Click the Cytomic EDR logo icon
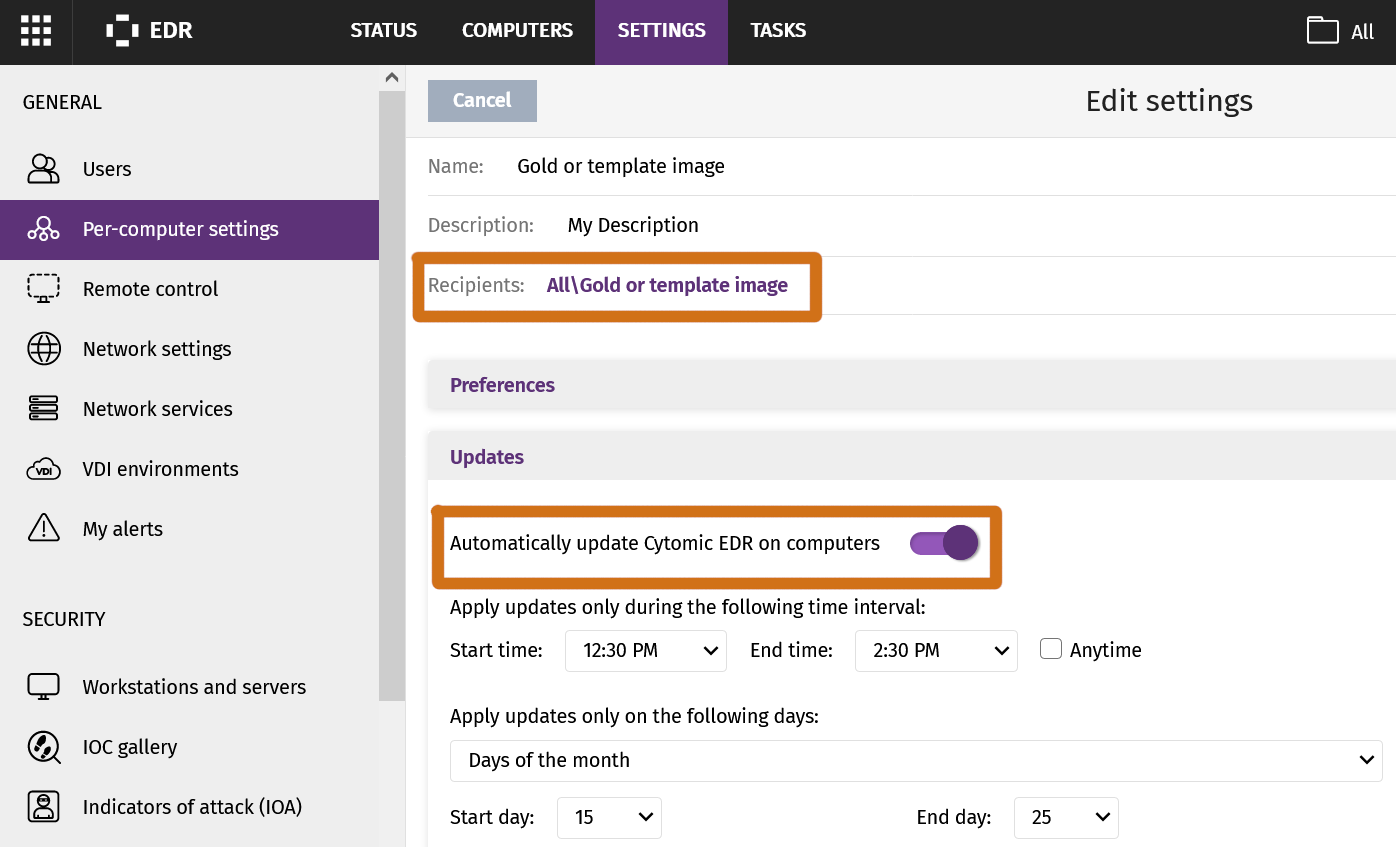 pos(122,30)
